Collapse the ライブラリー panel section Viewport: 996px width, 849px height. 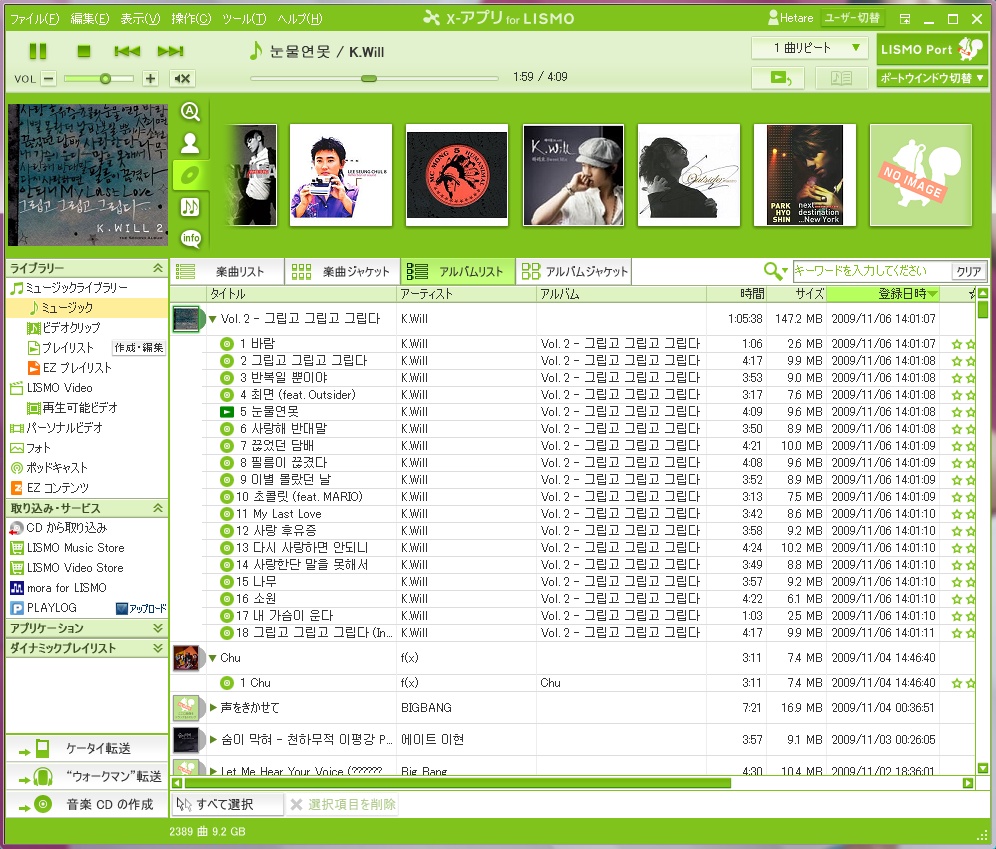pyautogui.click(x=158, y=269)
